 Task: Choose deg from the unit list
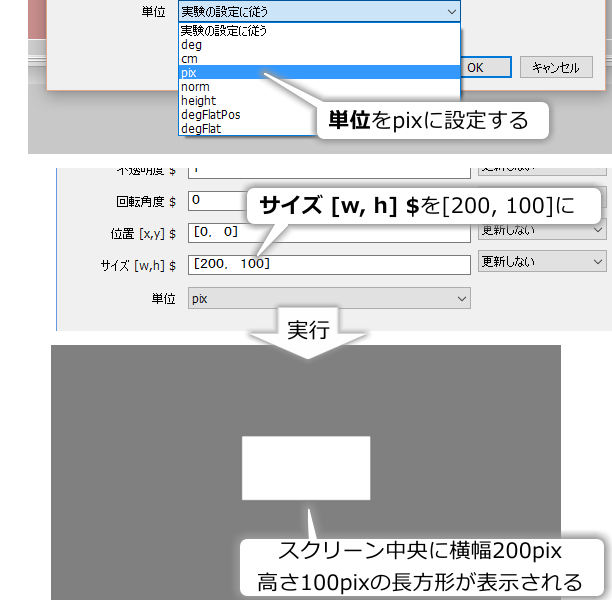tap(319, 45)
